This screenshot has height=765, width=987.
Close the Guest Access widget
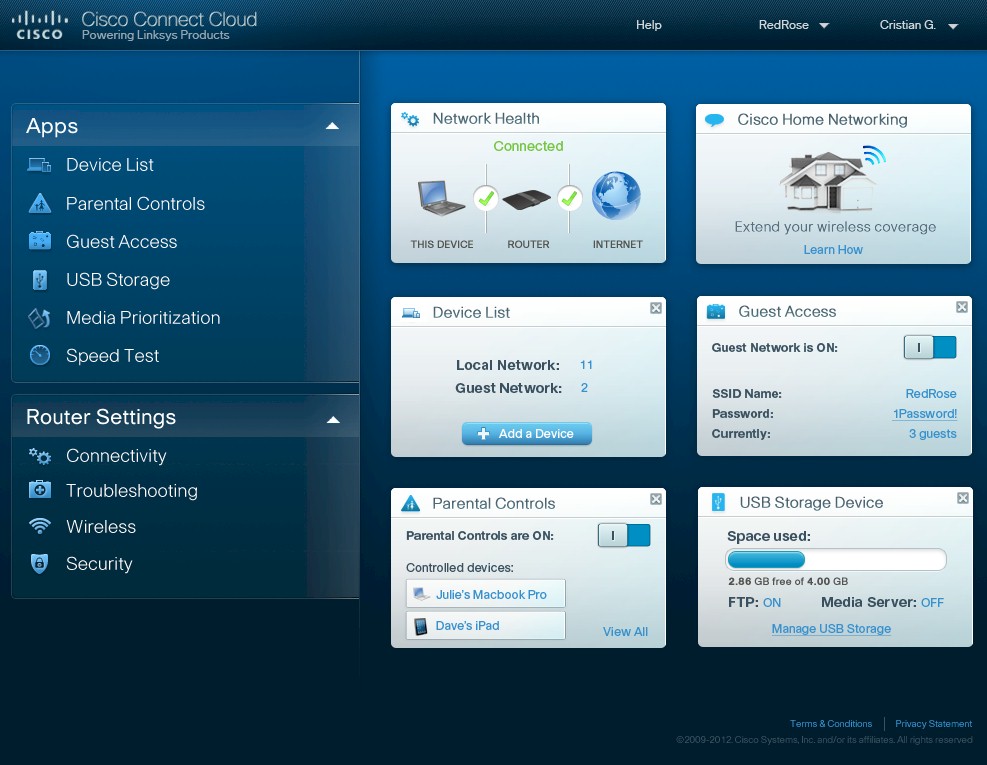tap(962, 307)
